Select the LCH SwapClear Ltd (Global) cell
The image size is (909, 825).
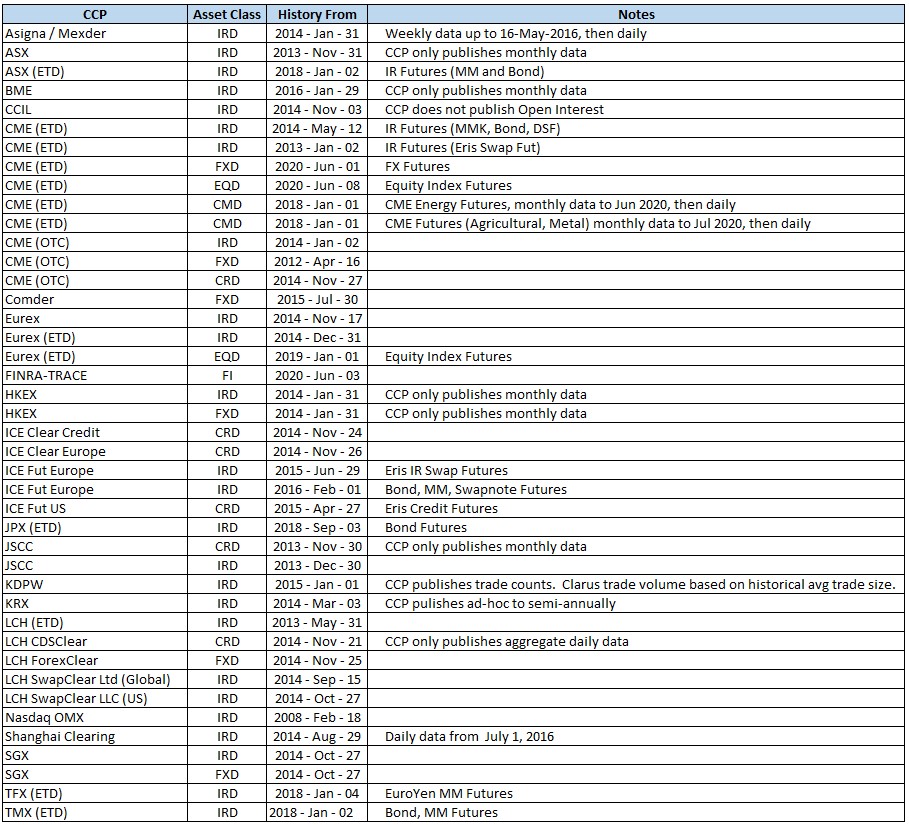click(x=94, y=679)
